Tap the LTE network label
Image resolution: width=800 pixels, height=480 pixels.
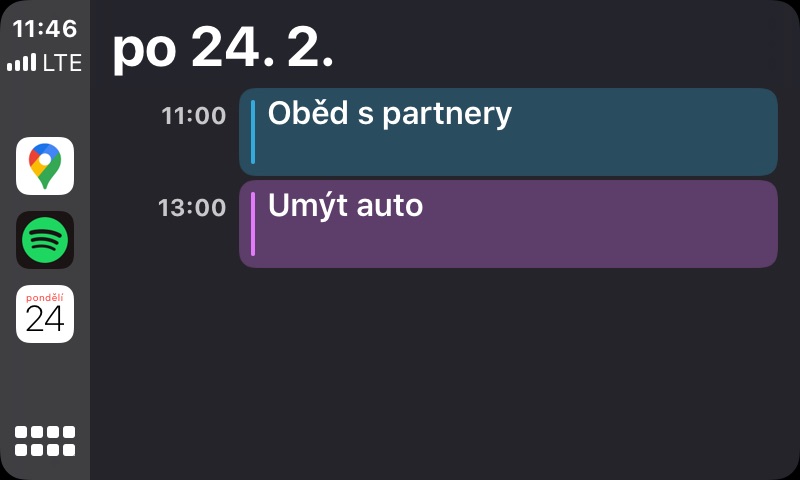[x=62, y=63]
